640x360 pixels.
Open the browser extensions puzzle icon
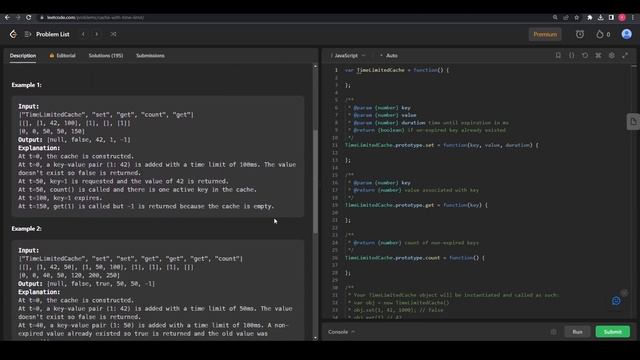[590, 18]
